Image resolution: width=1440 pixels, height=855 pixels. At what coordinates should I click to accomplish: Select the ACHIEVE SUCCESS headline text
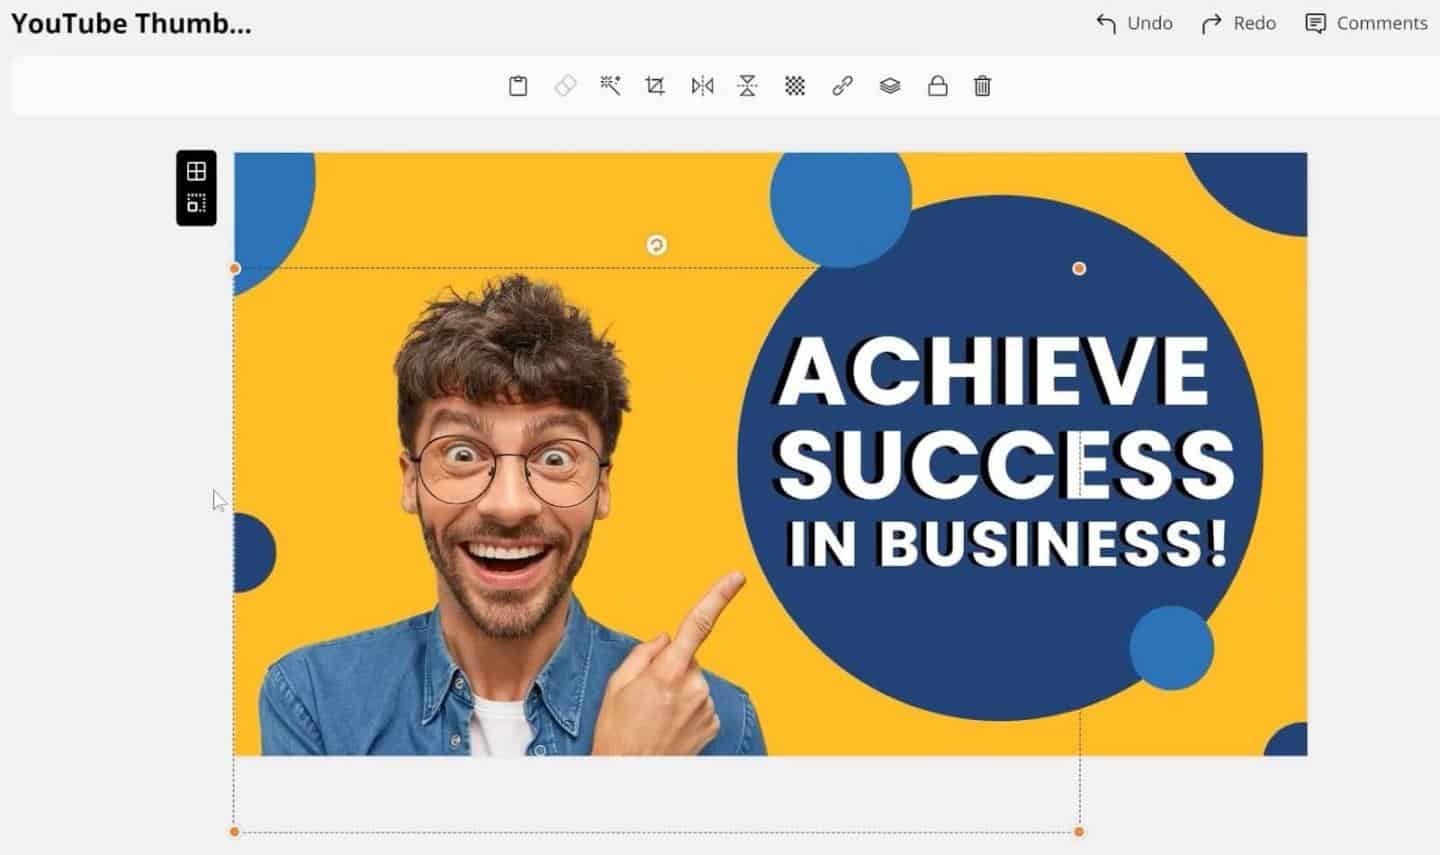point(1003,417)
